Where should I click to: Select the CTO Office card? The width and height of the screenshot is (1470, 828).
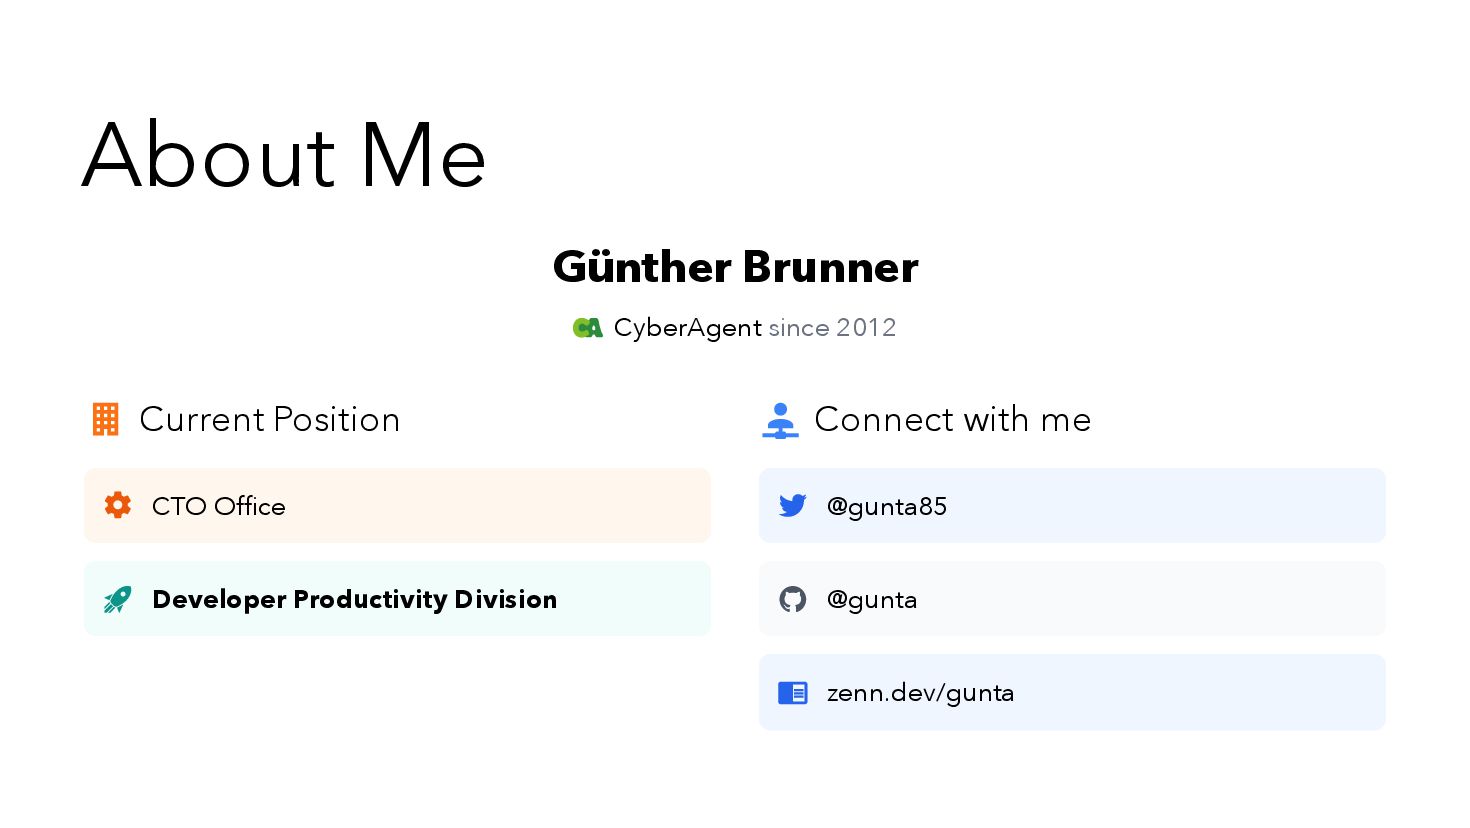click(x=397, y=506)
